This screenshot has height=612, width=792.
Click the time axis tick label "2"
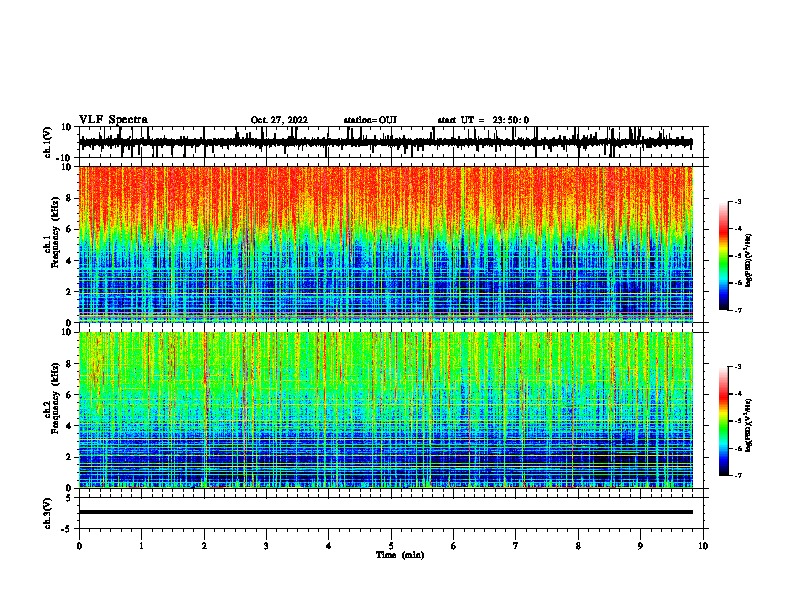(204, 546)
